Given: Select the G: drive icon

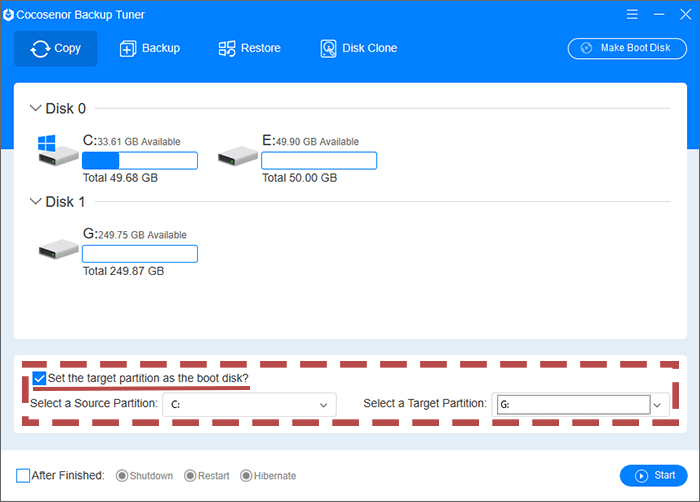Looking at the screenshot, I should click(58, 249).
